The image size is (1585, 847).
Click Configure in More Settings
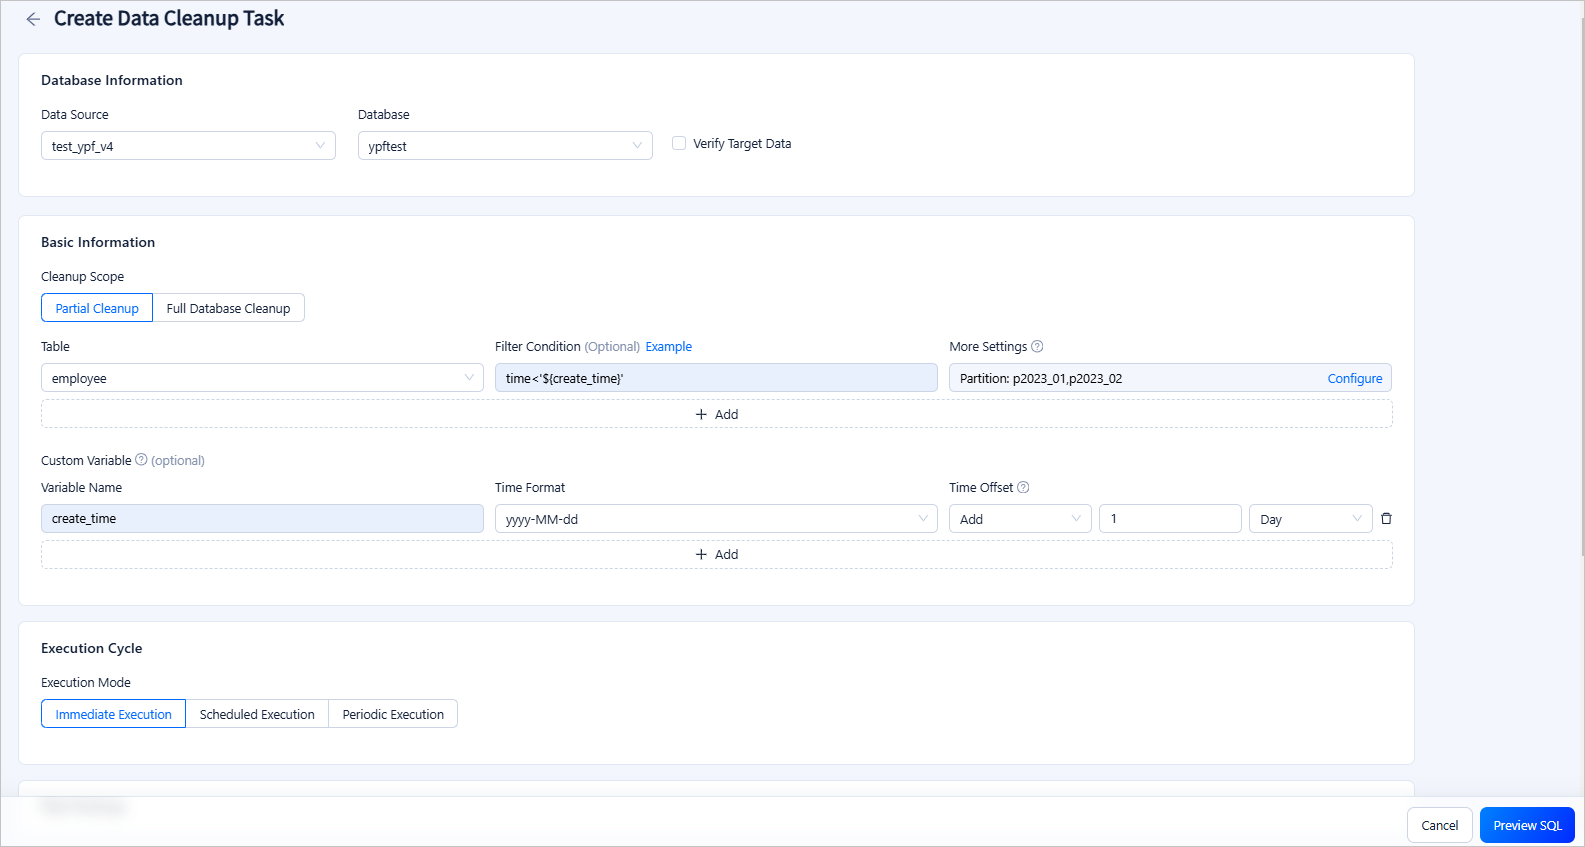[1354, 379]
